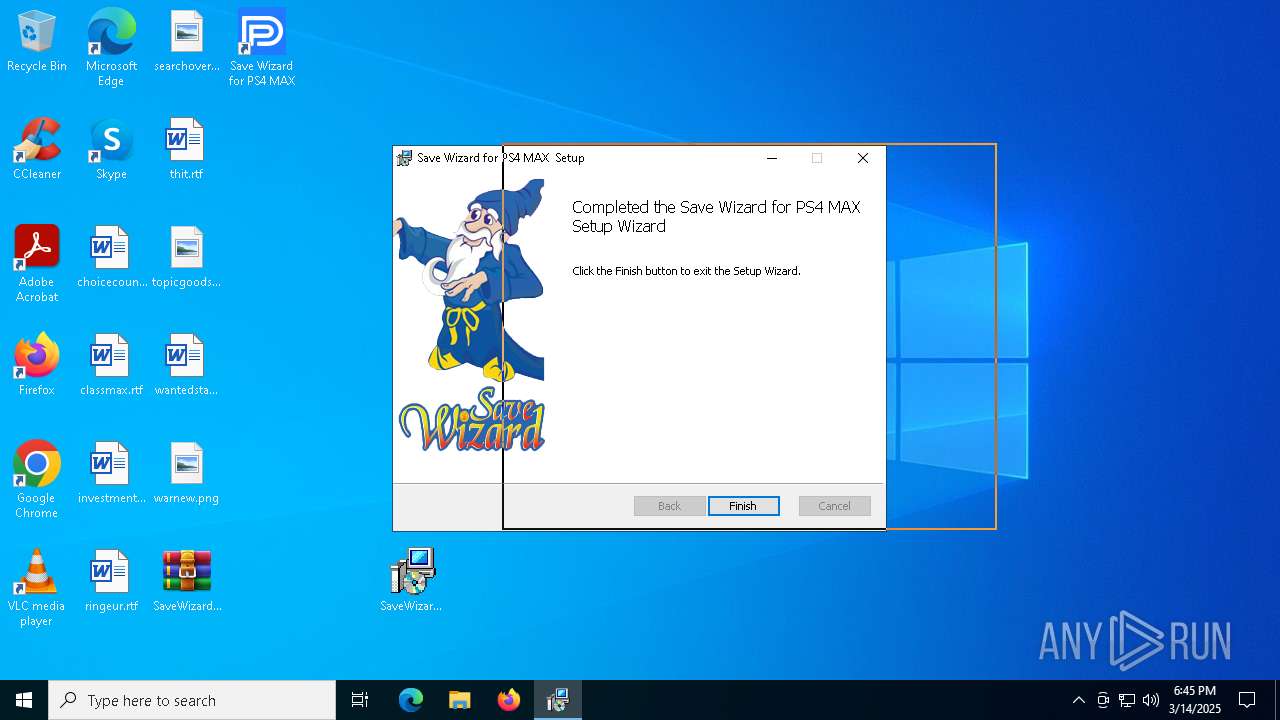Open the notification center icon
The width and height of the screenshot is (1280, 720).
coord(1247,700)
